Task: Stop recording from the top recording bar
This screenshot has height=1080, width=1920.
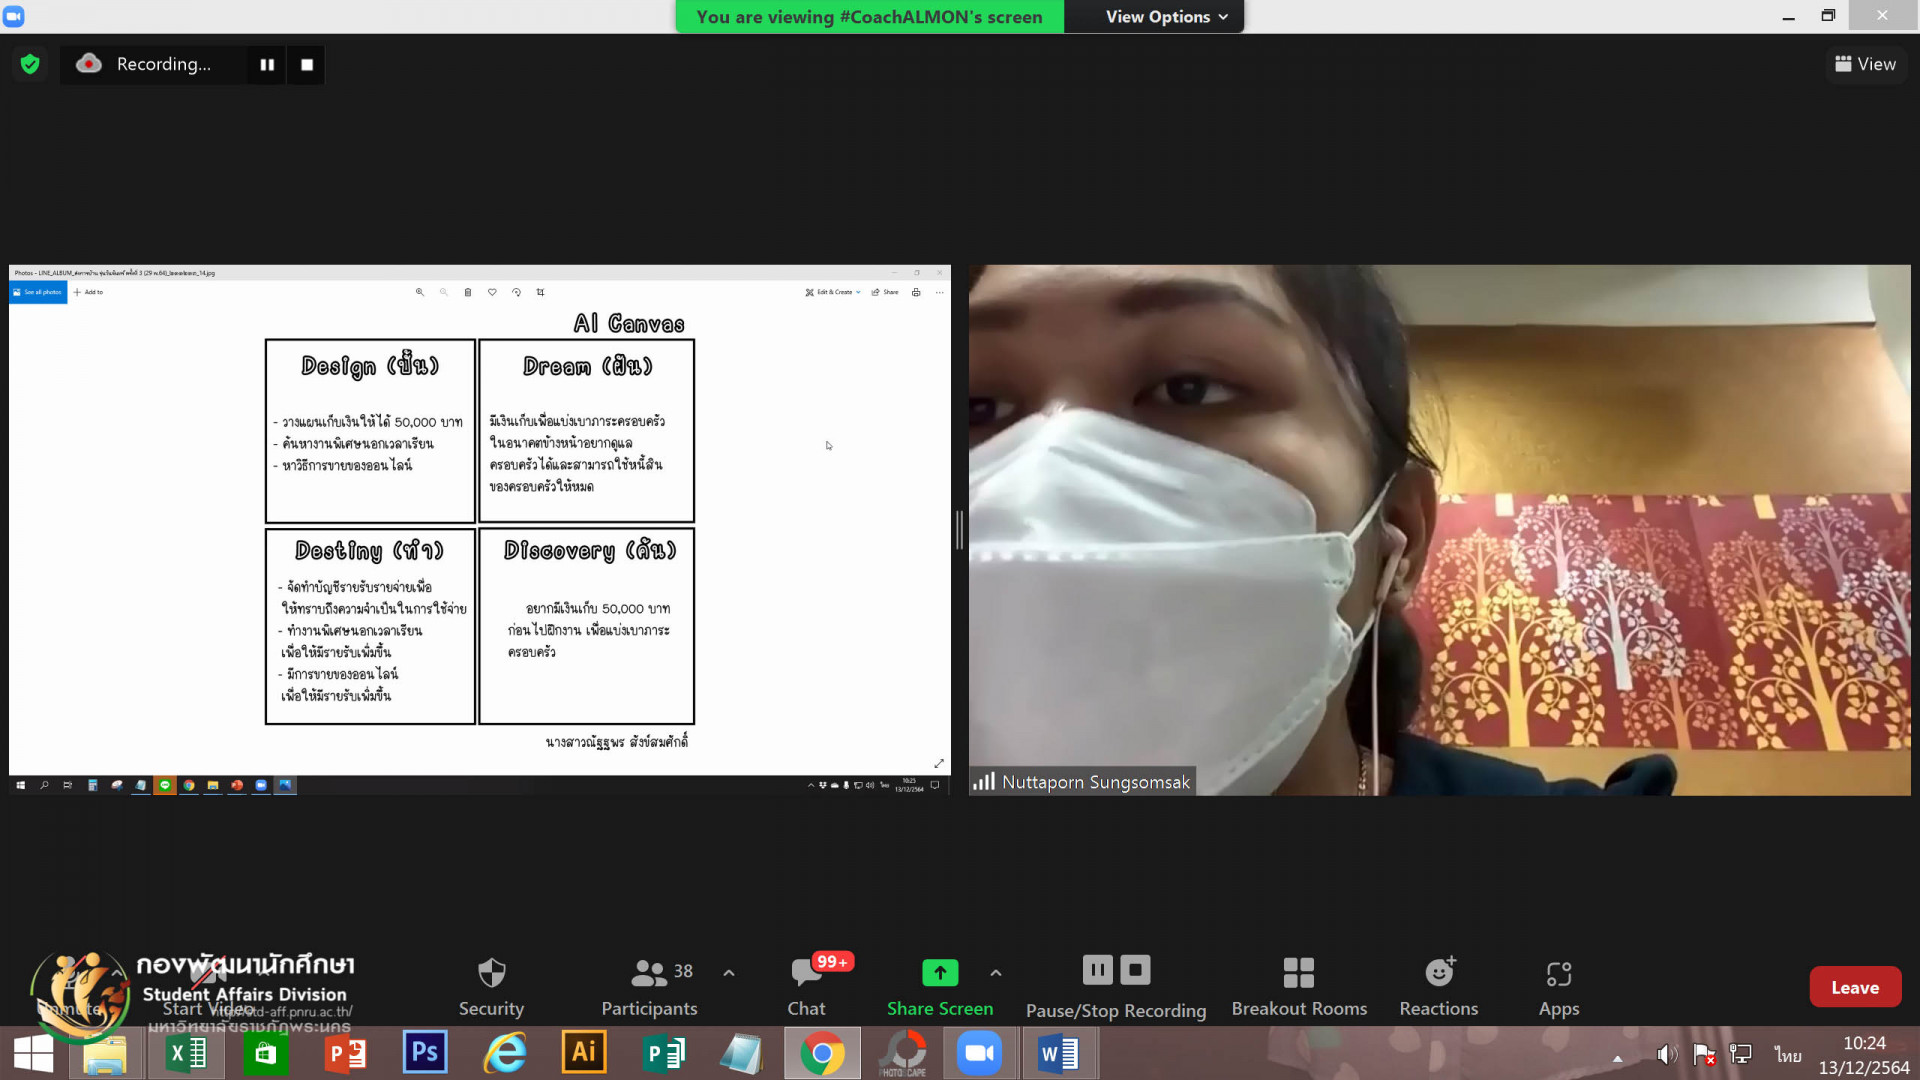Action: click(x=307, y=64)
